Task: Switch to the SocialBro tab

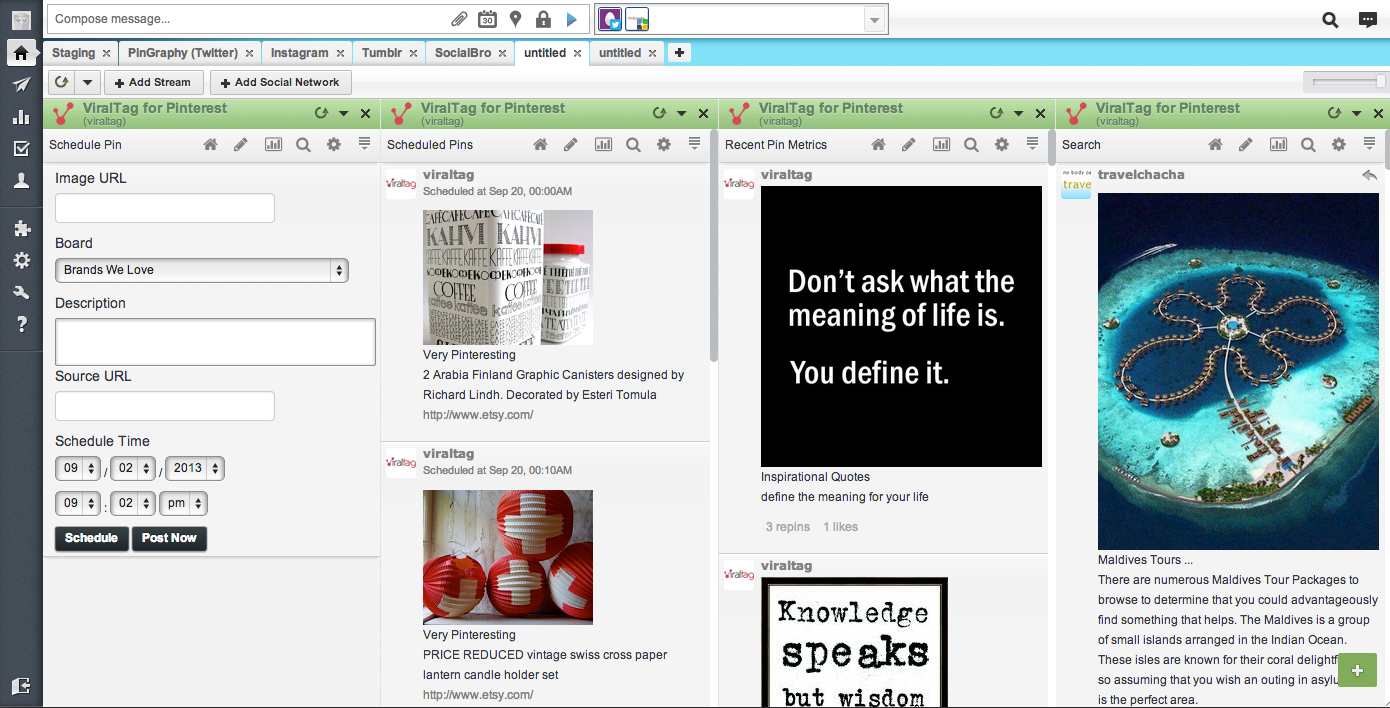Action: tap(463, 53)
